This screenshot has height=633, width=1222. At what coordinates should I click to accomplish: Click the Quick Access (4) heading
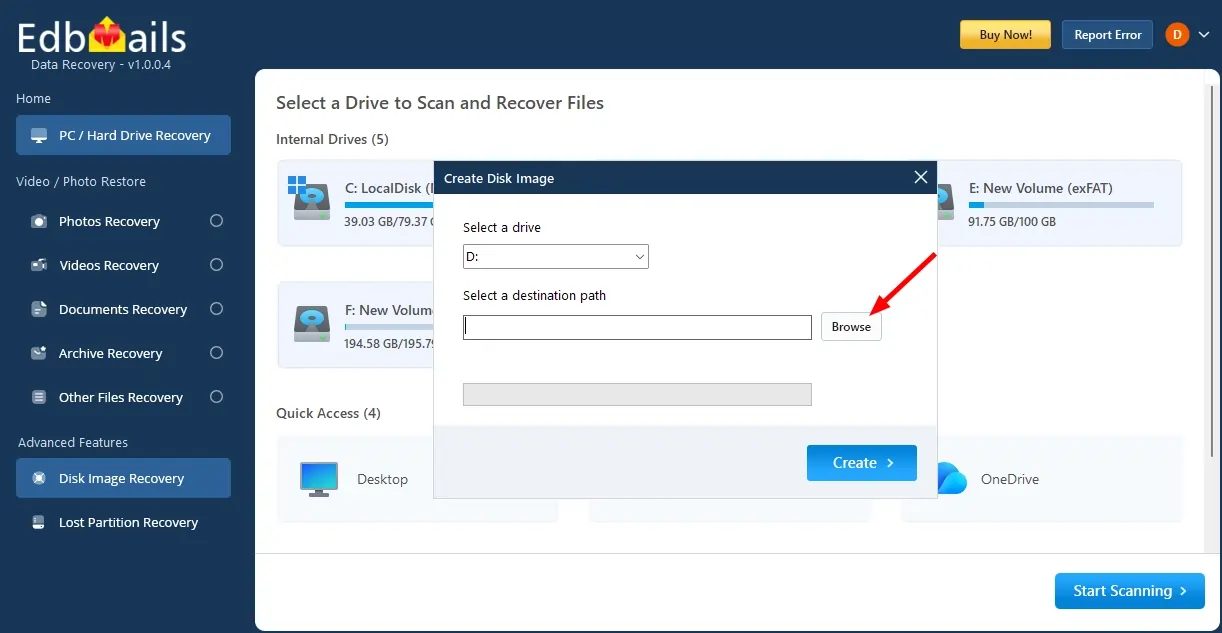coord(328,413)
